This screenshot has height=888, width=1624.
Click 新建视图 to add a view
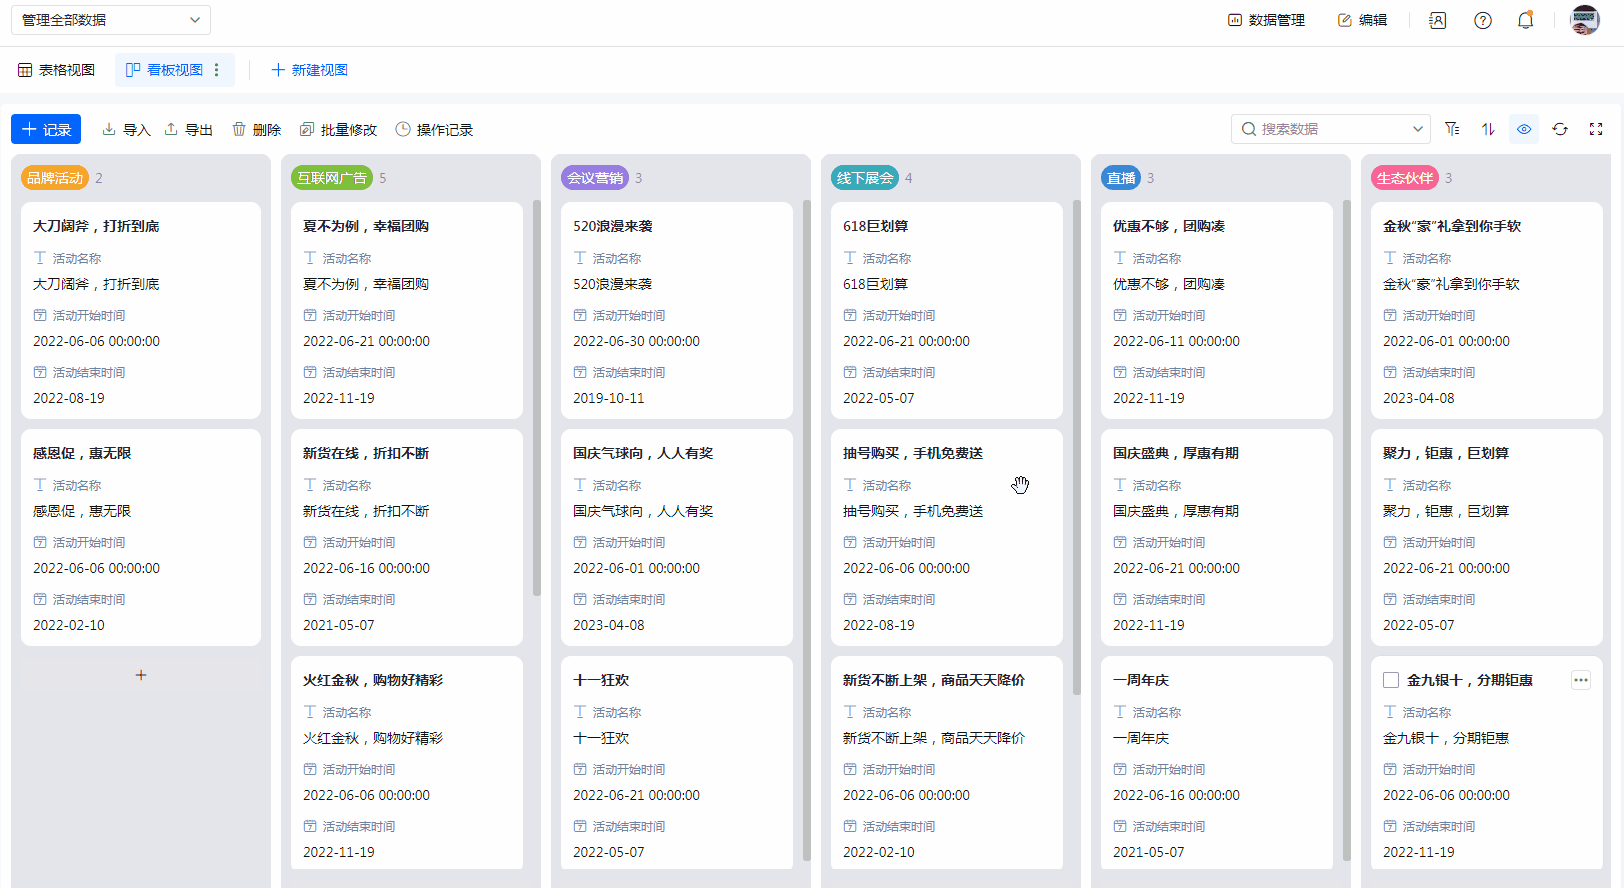click(309, 70)
